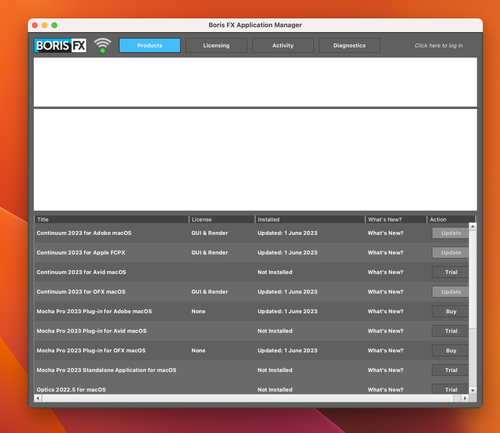500x433 pixels.
Task: Buy Mocha Pro 2023 Plug-in for OFX macOS
Action: click(450, 350)
